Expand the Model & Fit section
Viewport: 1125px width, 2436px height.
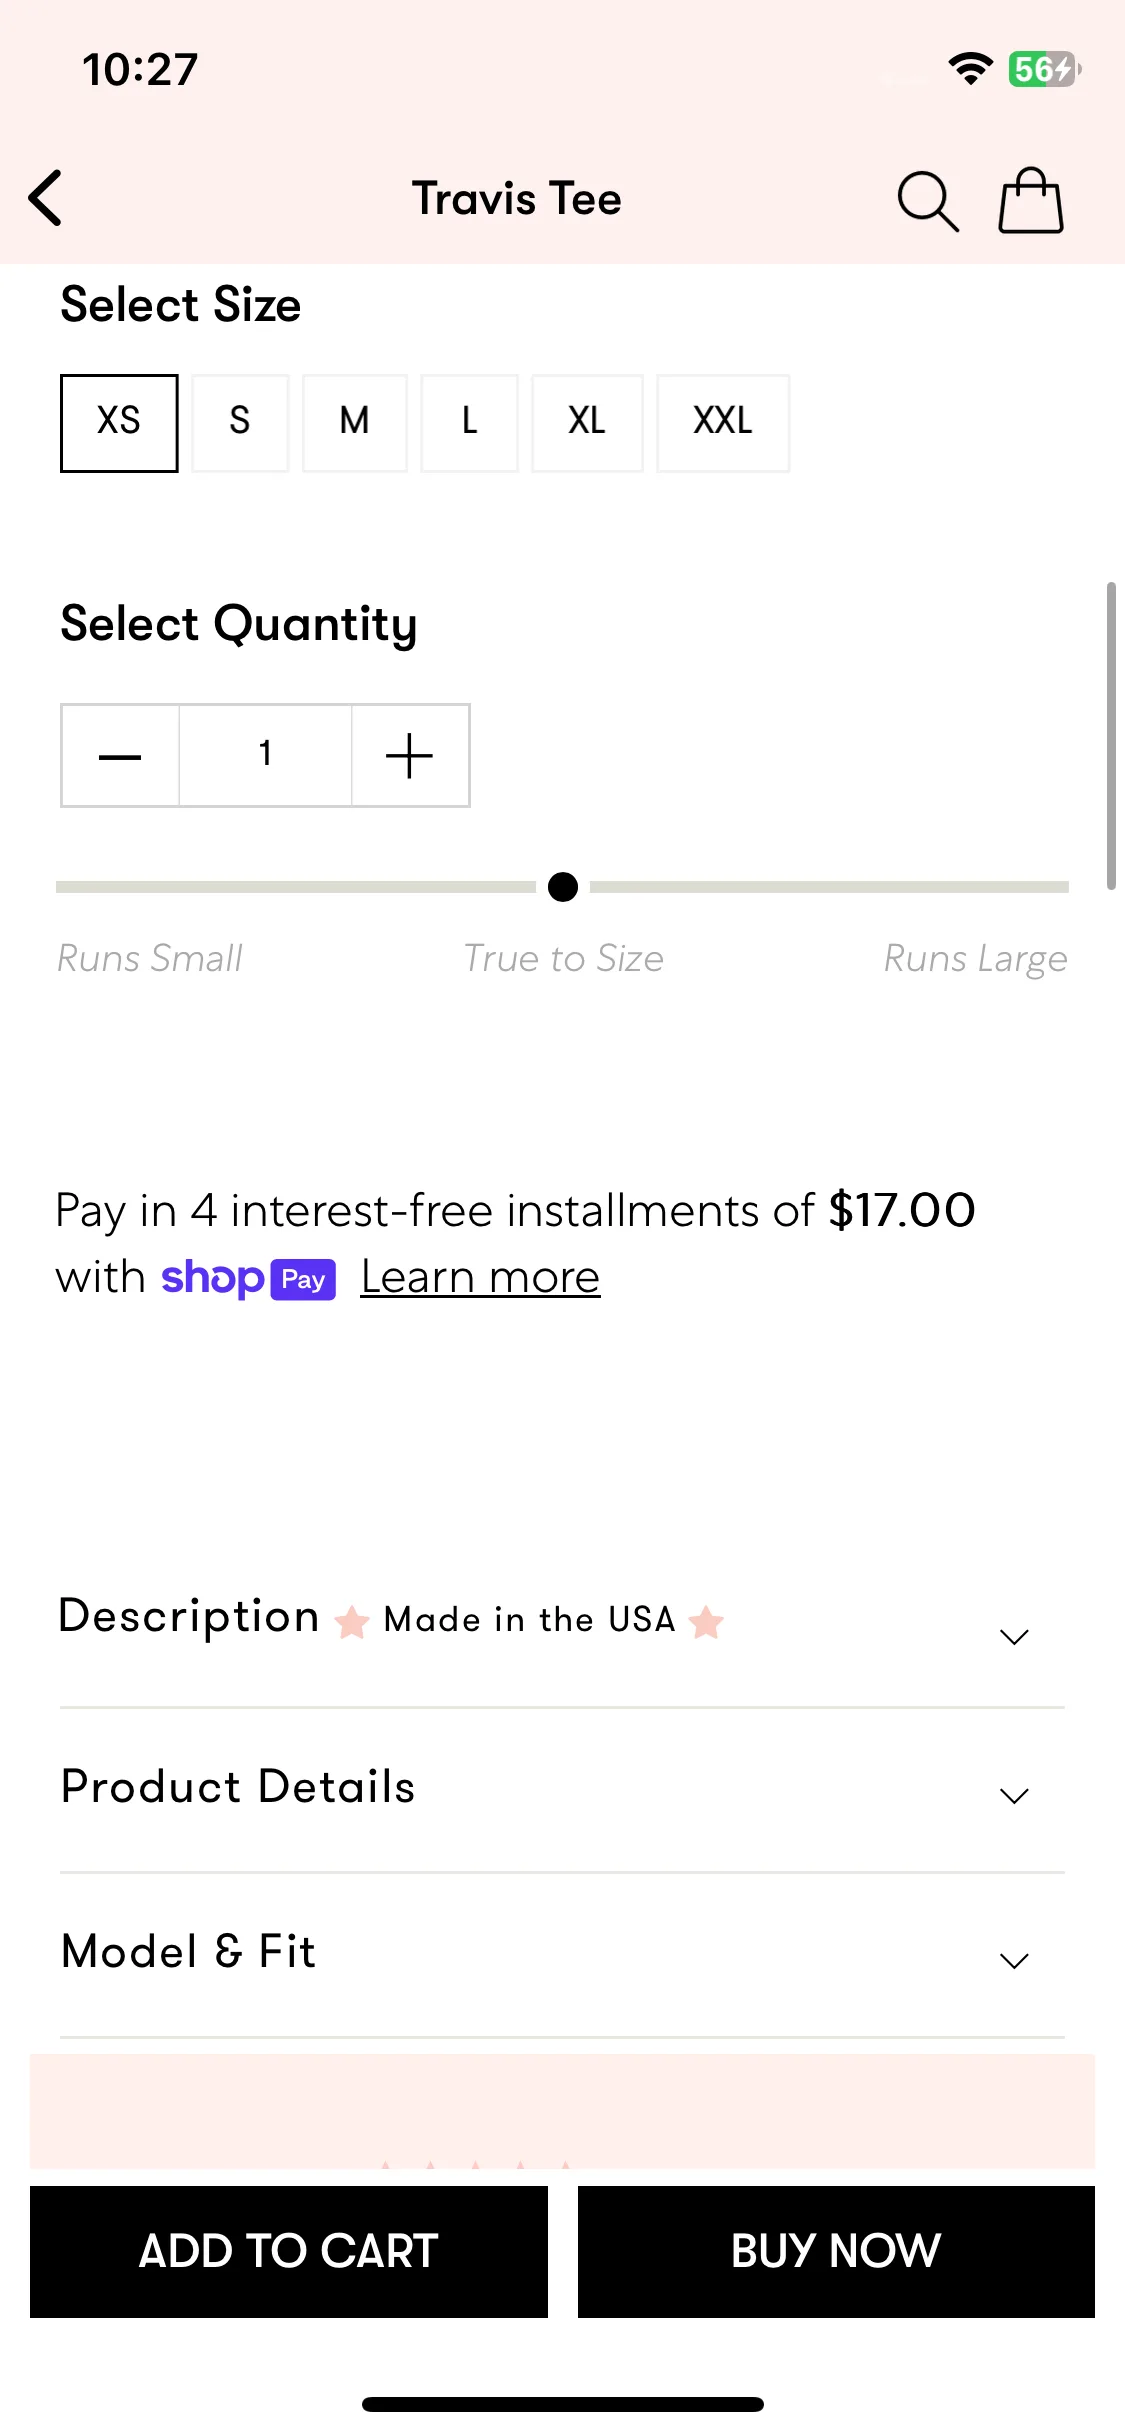pos(562,1954)
